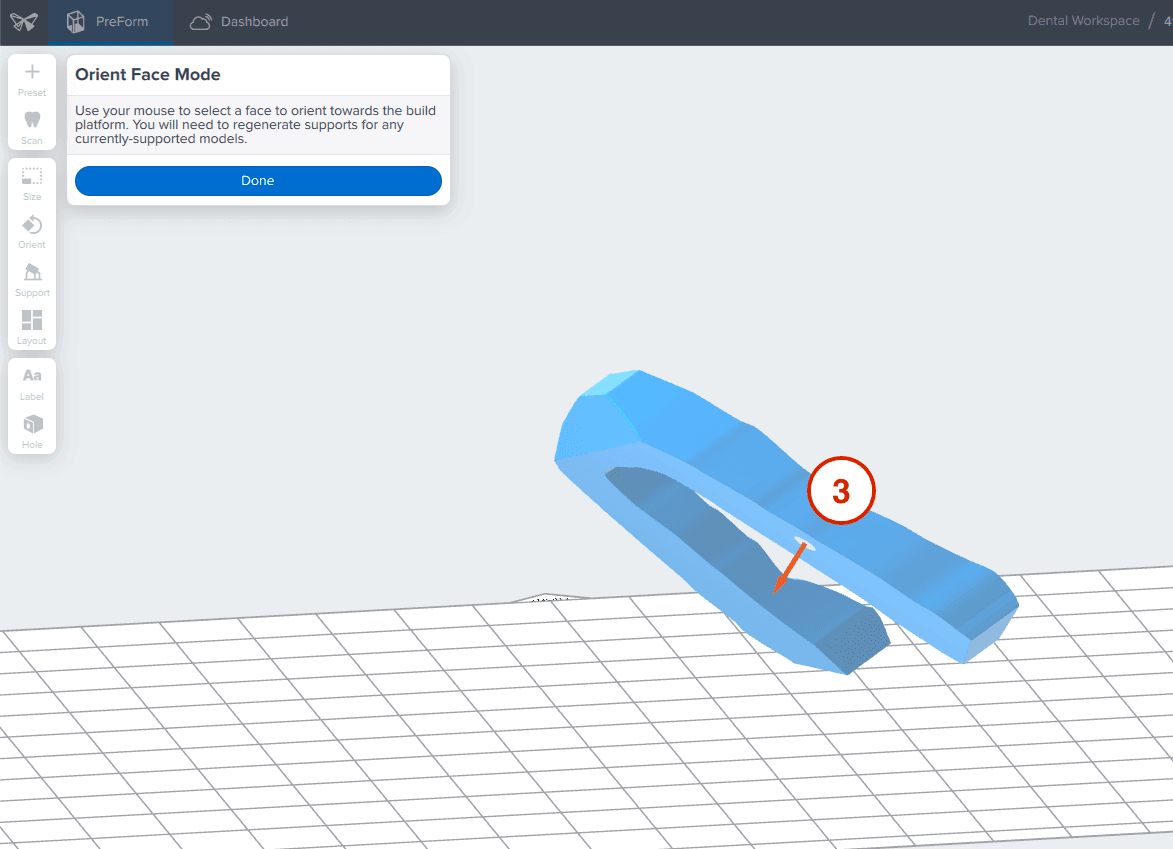This screenshot has width=1173, height=849.
Task: Open the Support generation tool
Action: pos(32,279)
